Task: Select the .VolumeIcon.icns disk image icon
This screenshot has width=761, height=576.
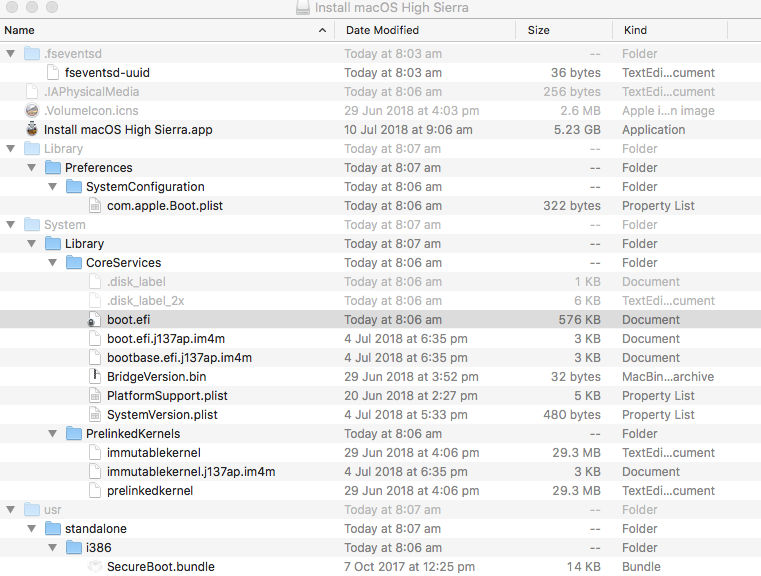Action: [x=32, y=111]
